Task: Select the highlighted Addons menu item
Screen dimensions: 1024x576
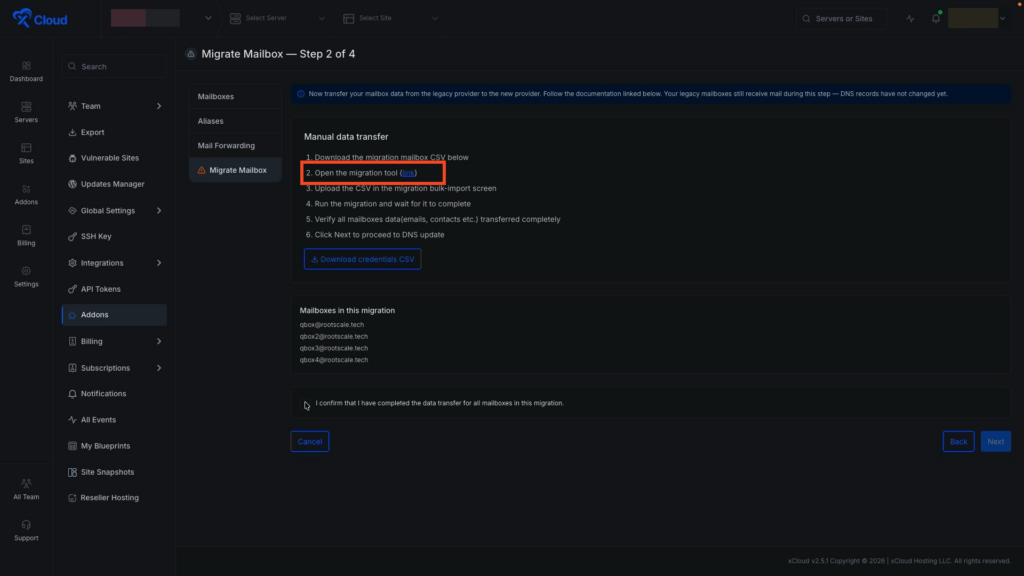Action: pyautogui.click(x=114, y=315)
